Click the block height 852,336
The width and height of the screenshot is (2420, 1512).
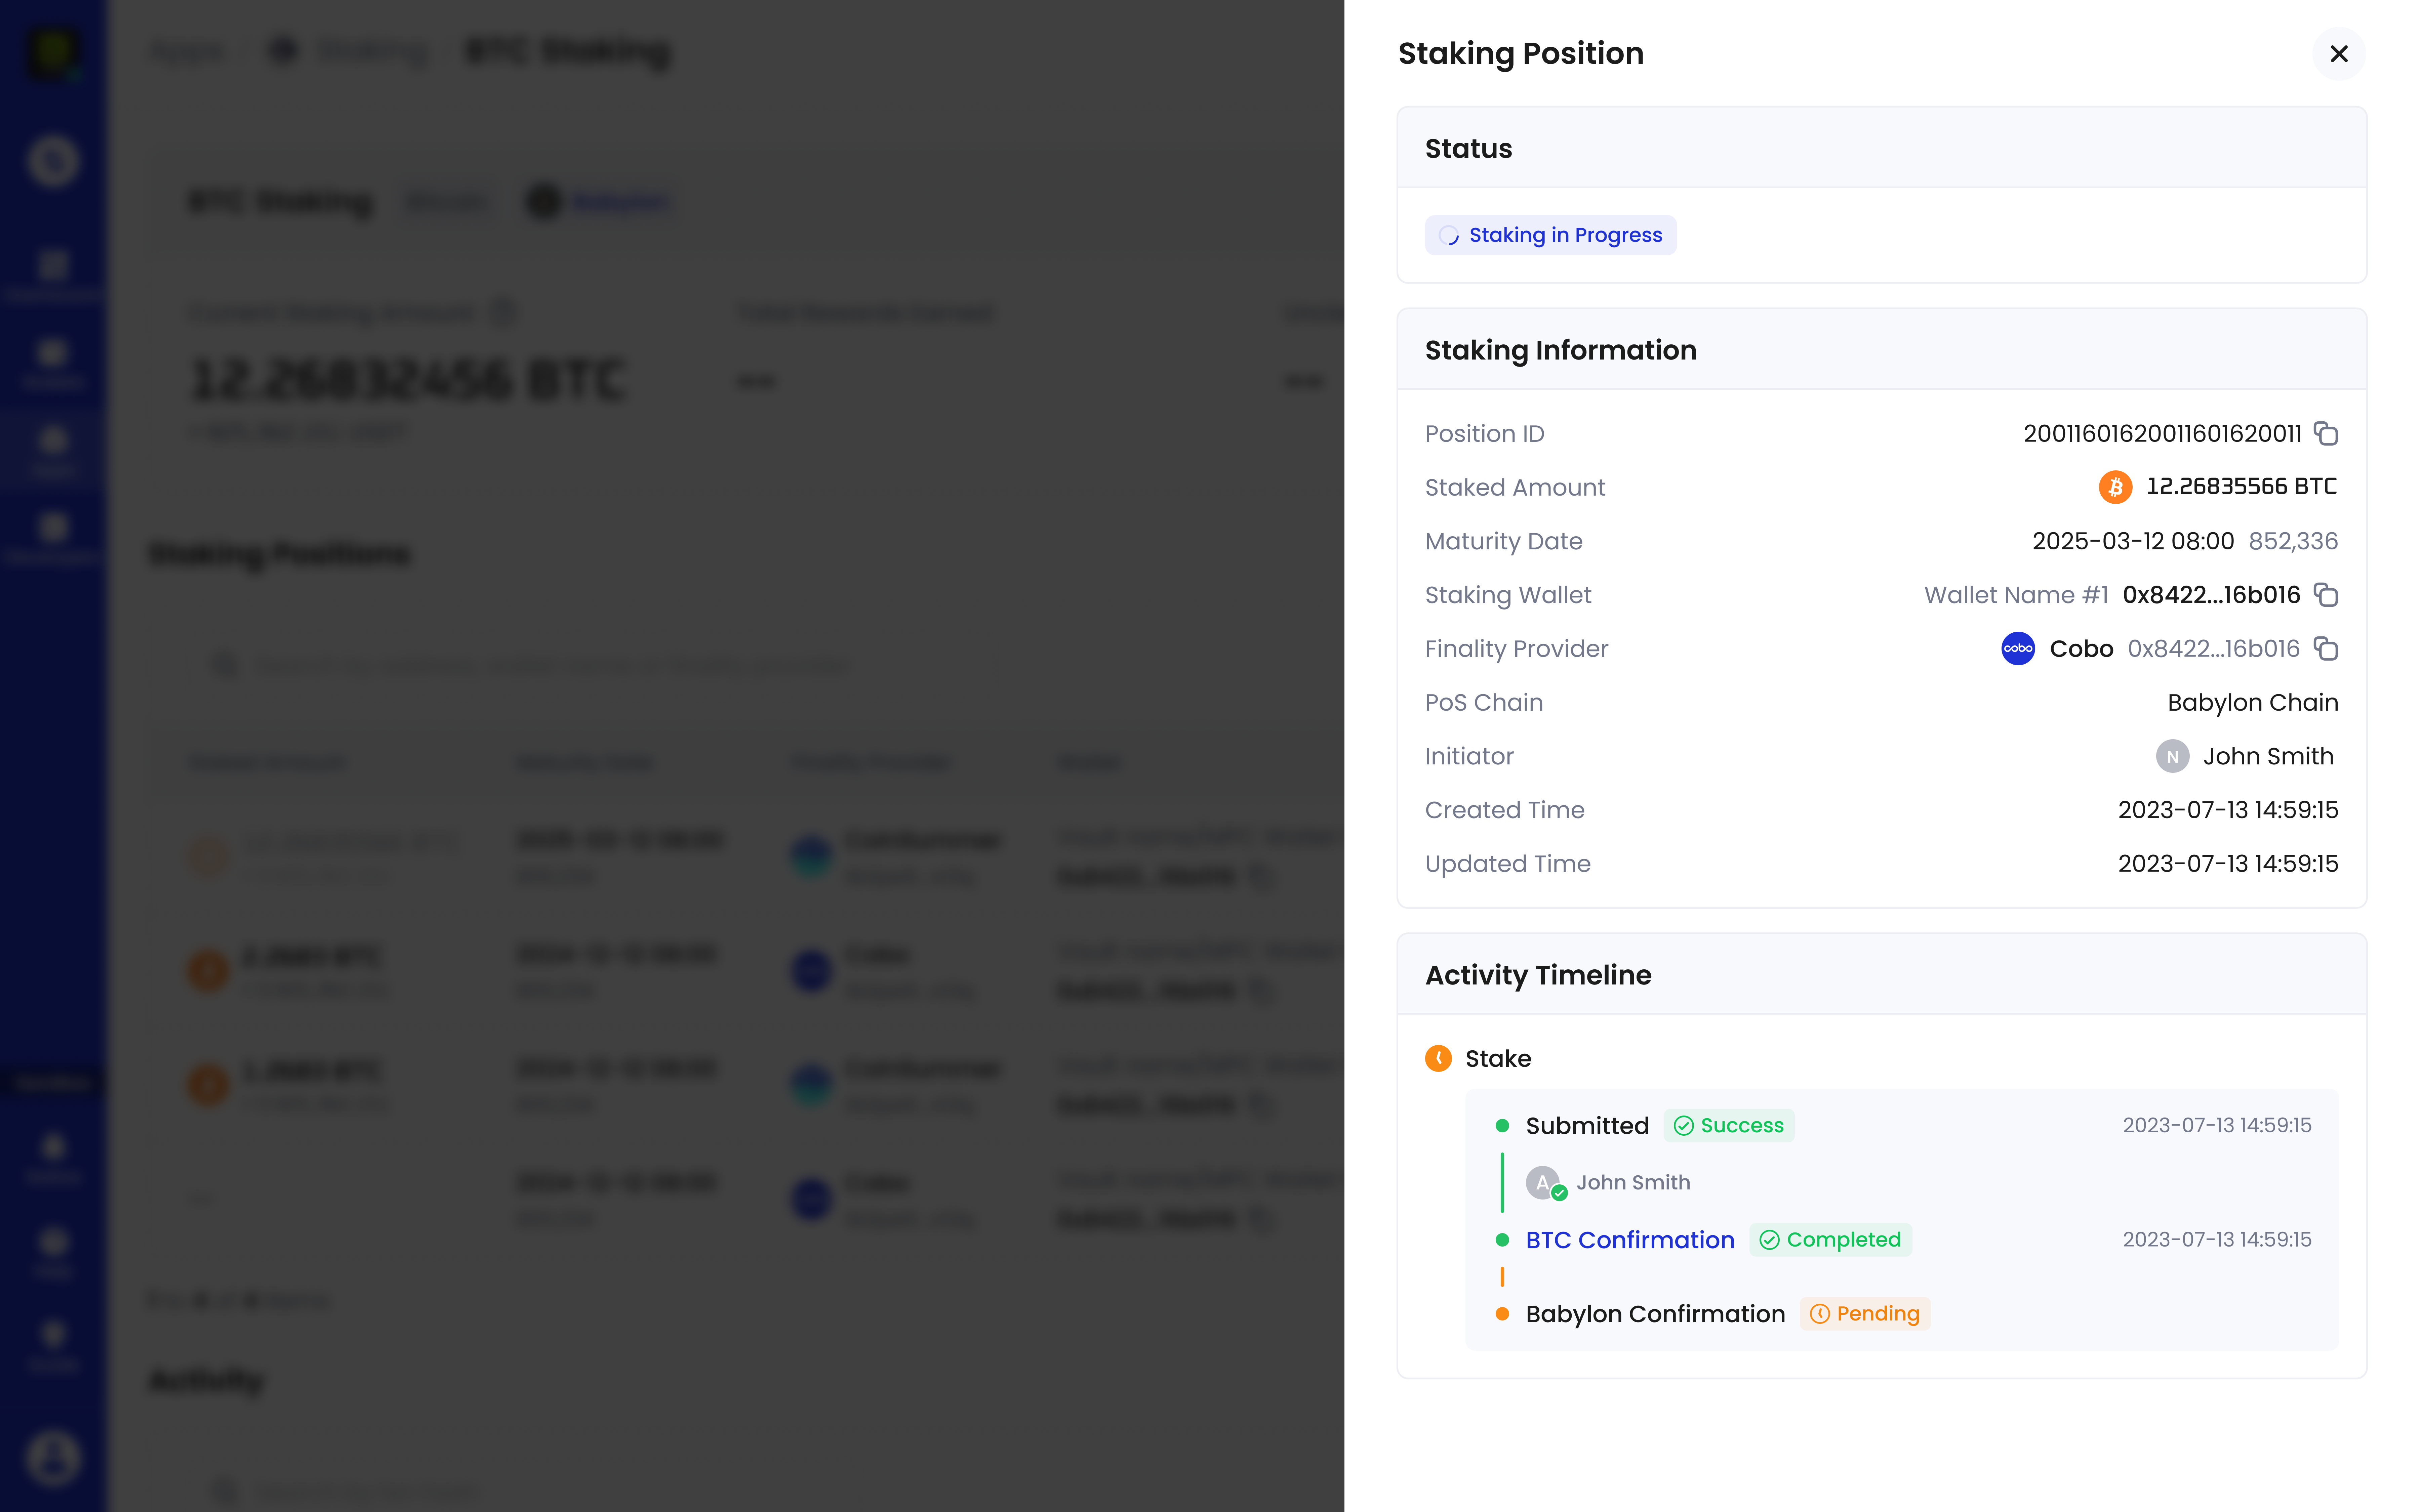pos(2293,541)
